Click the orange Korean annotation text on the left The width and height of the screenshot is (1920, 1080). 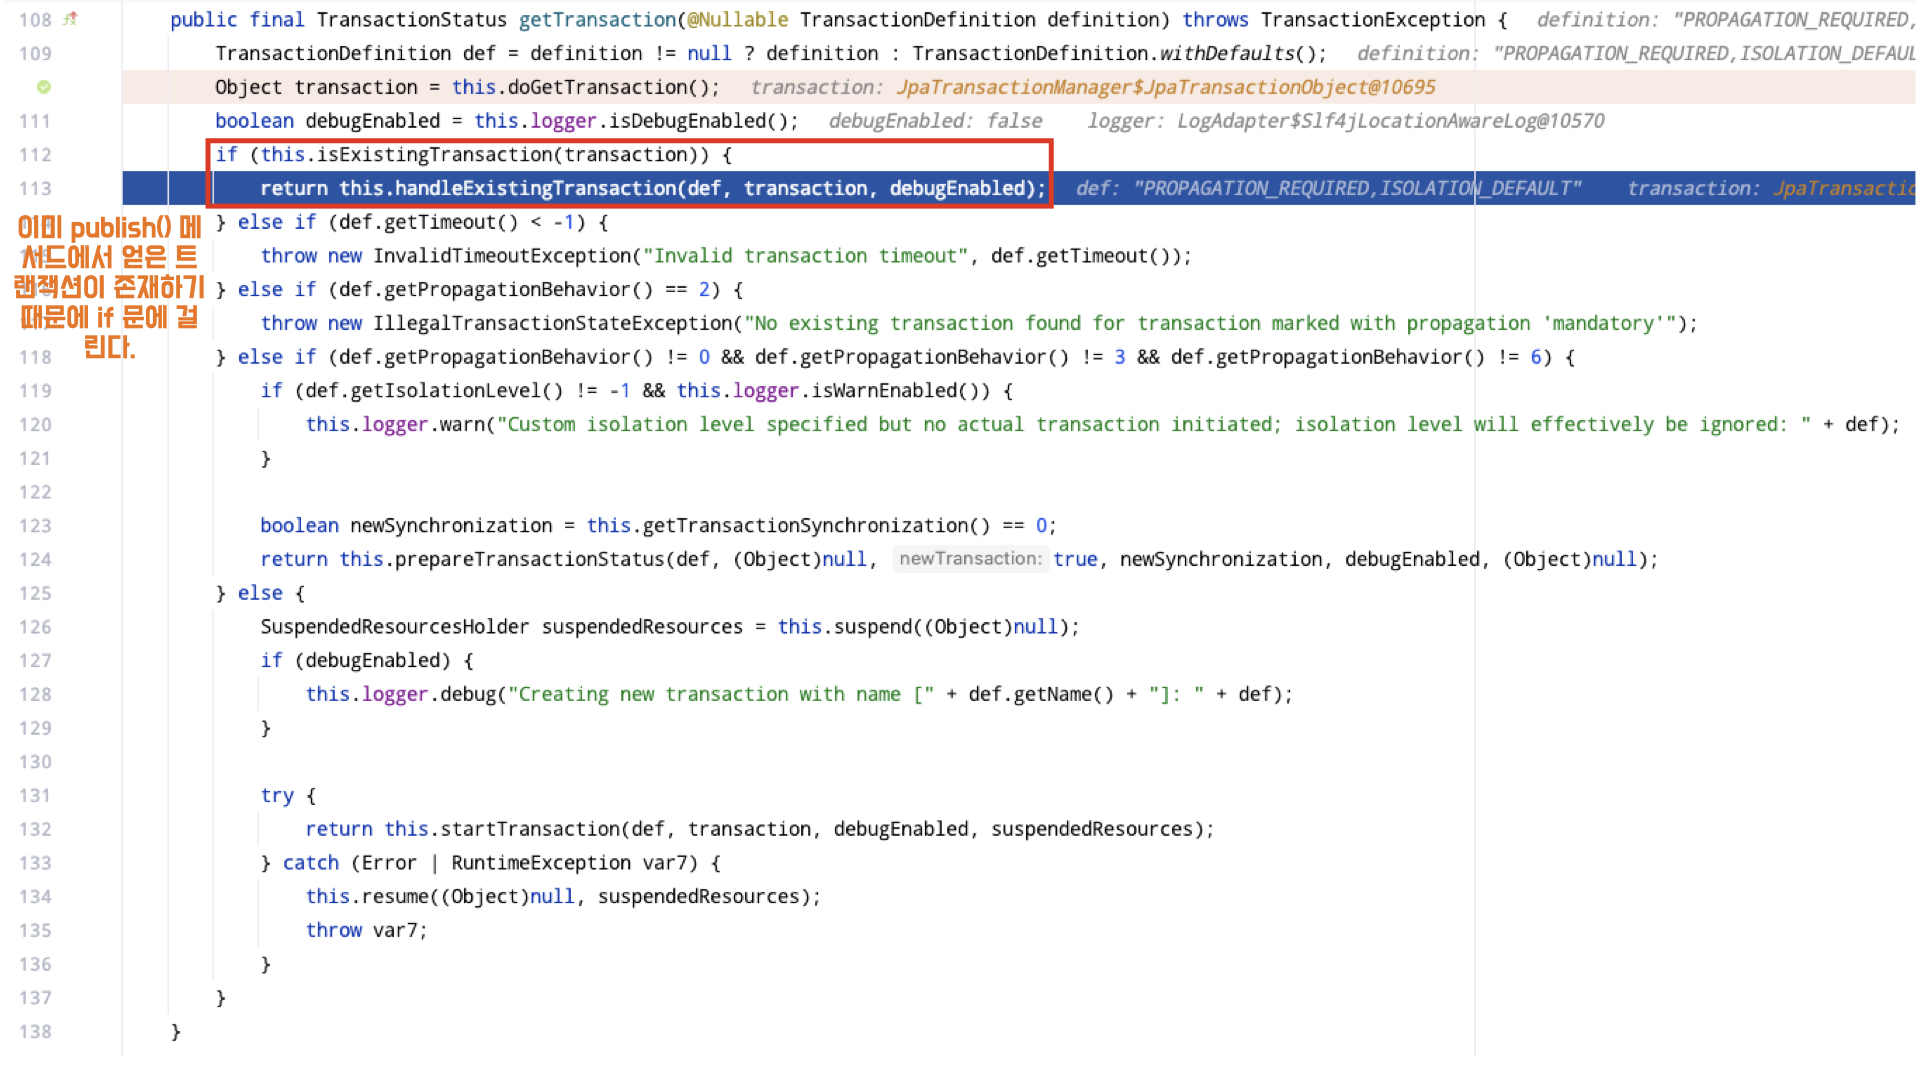click(109, 287)
